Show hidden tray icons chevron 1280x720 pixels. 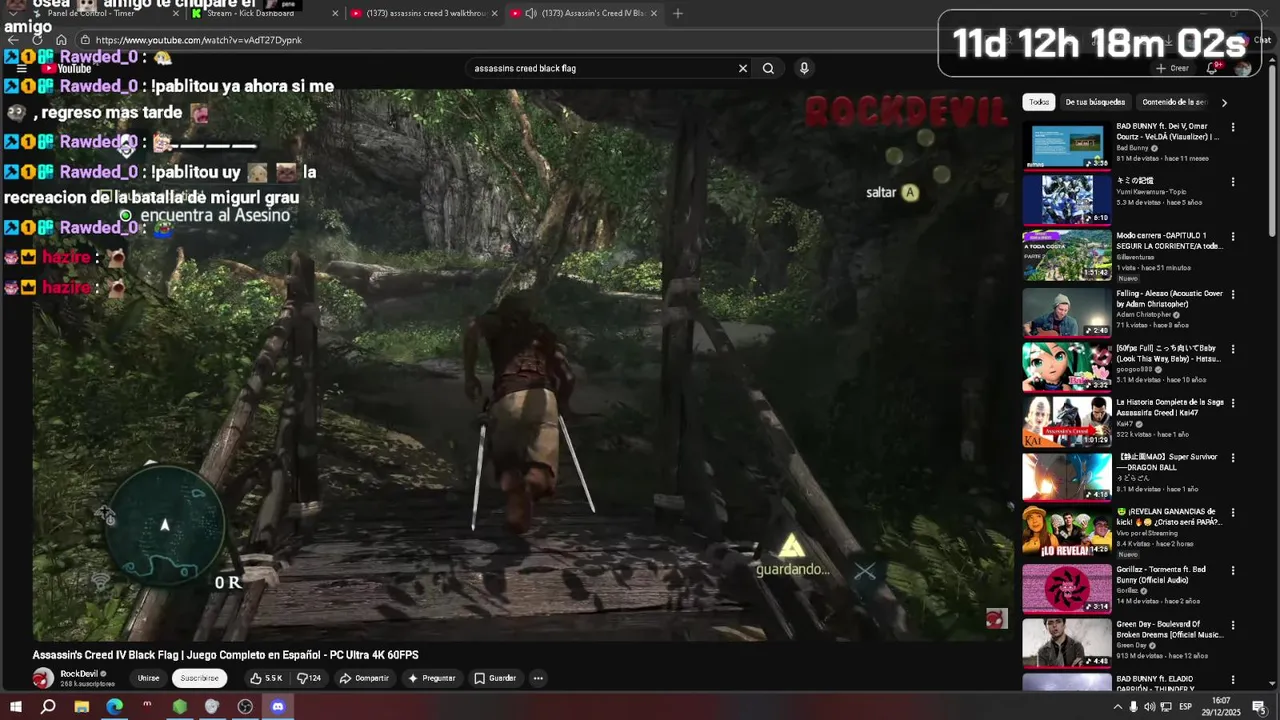click(x=1117, y=707)
